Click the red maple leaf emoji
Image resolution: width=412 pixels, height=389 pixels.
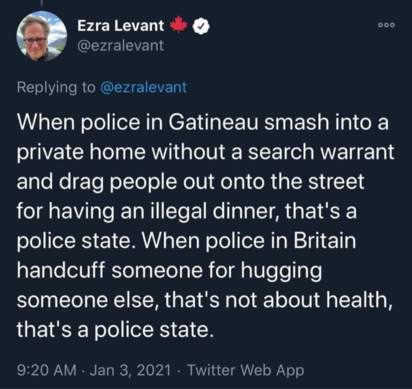[x=179, y=24]
